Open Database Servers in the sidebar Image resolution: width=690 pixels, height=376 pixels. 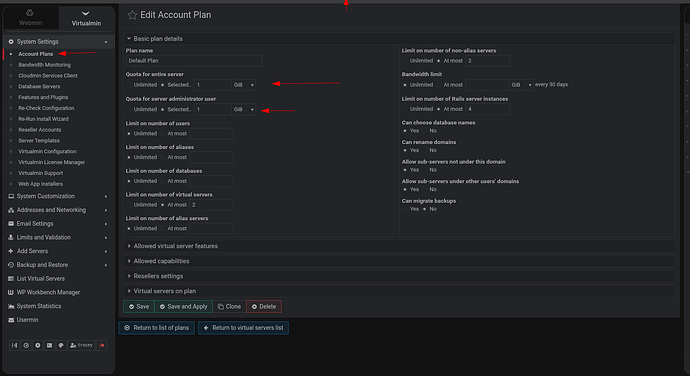pyautogui.click(x=39, y=86)
